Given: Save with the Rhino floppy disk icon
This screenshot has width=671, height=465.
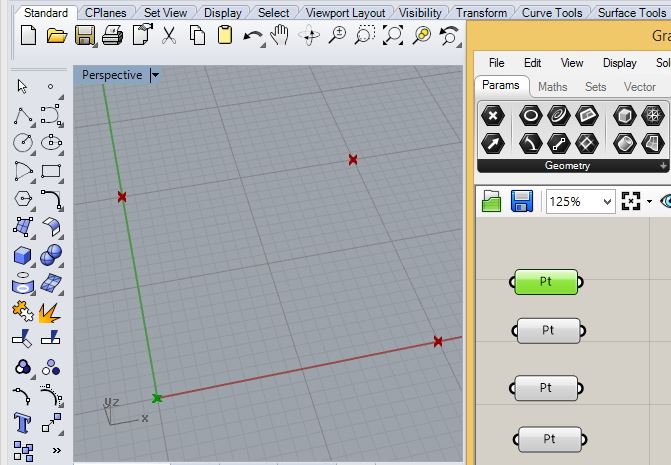Looking at the screenshot, I should [85, 35].
